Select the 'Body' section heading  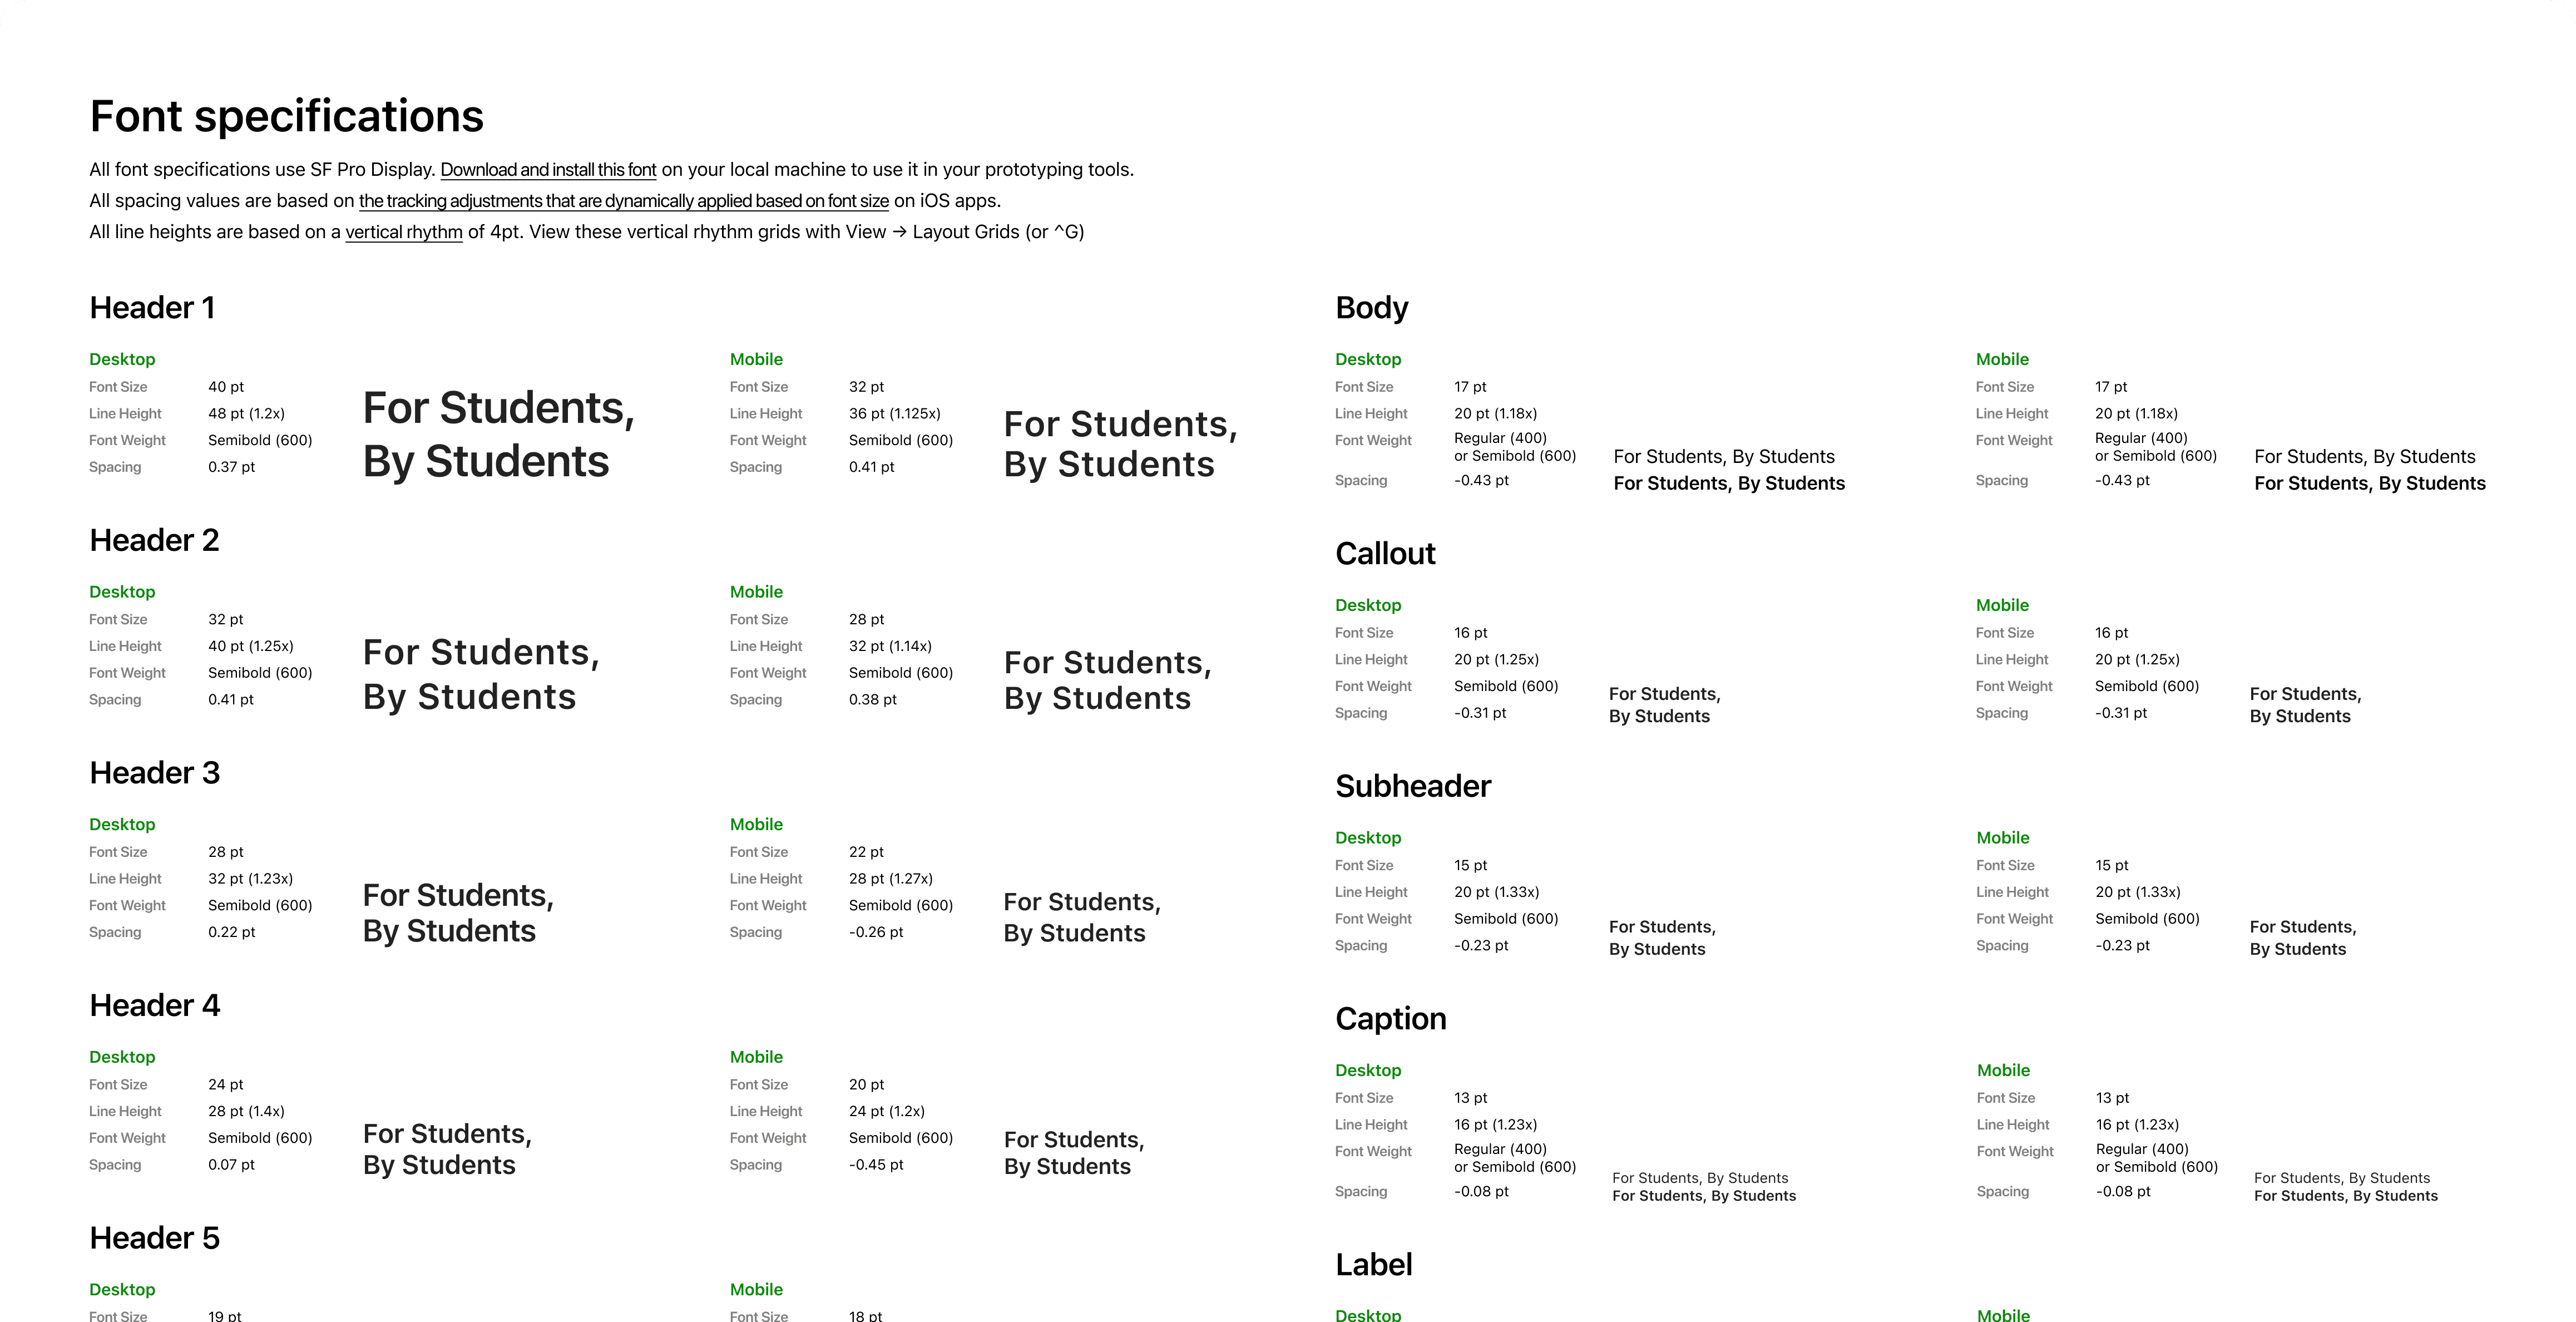pyautogui.click(x=1372, y=308)
